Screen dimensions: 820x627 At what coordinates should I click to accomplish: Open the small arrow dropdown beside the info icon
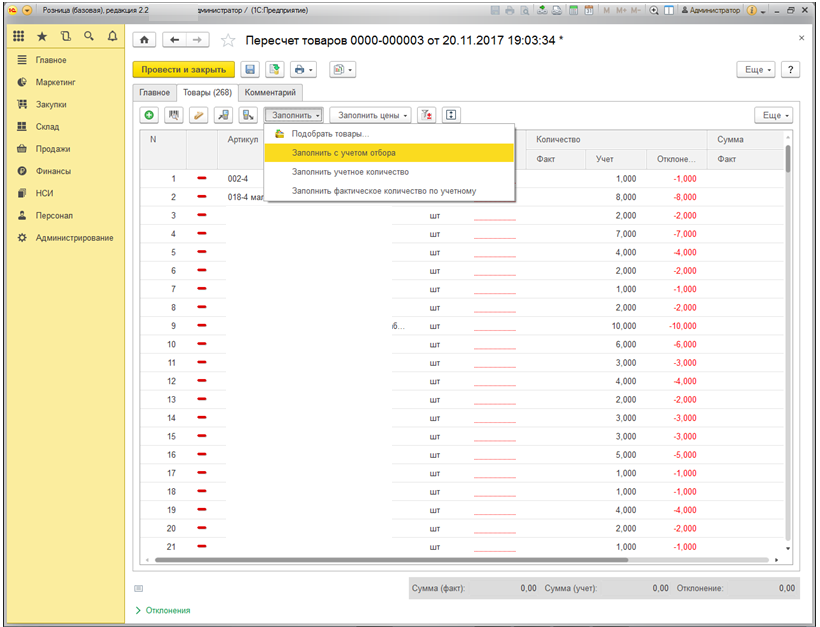coord(764,11)
